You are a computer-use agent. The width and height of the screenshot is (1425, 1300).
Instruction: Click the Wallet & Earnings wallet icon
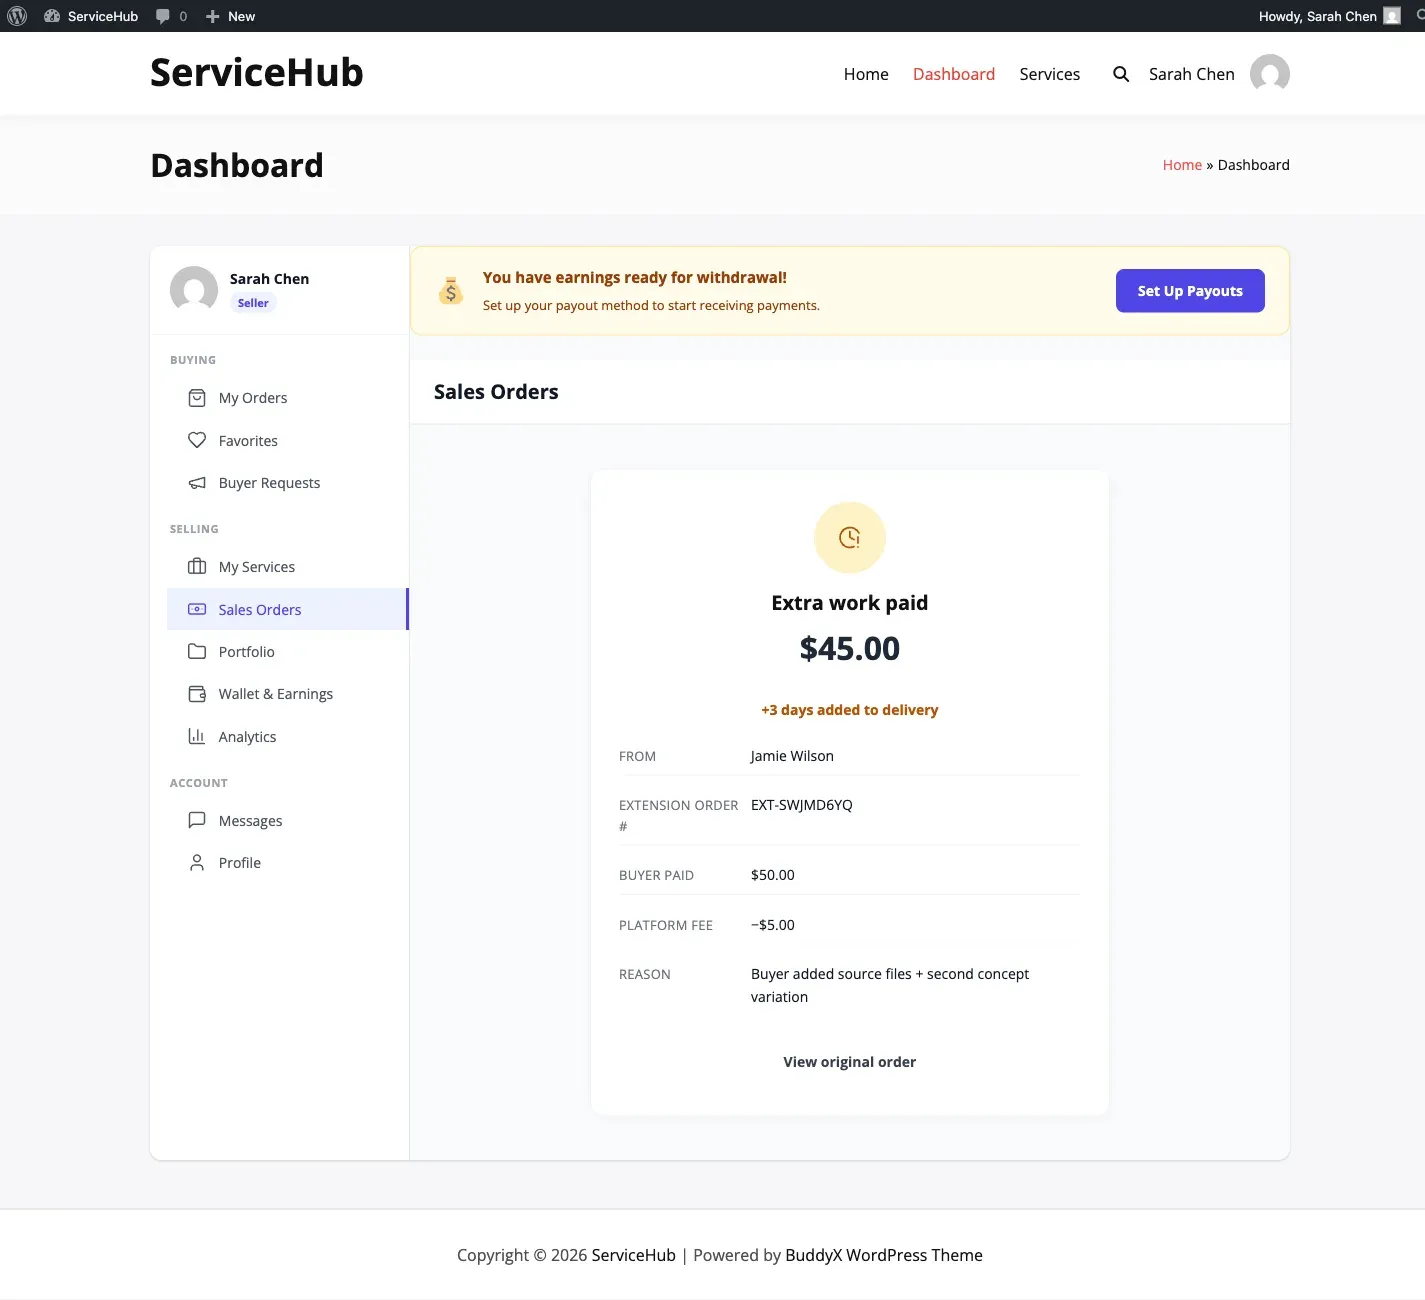[x=197, y=694]
